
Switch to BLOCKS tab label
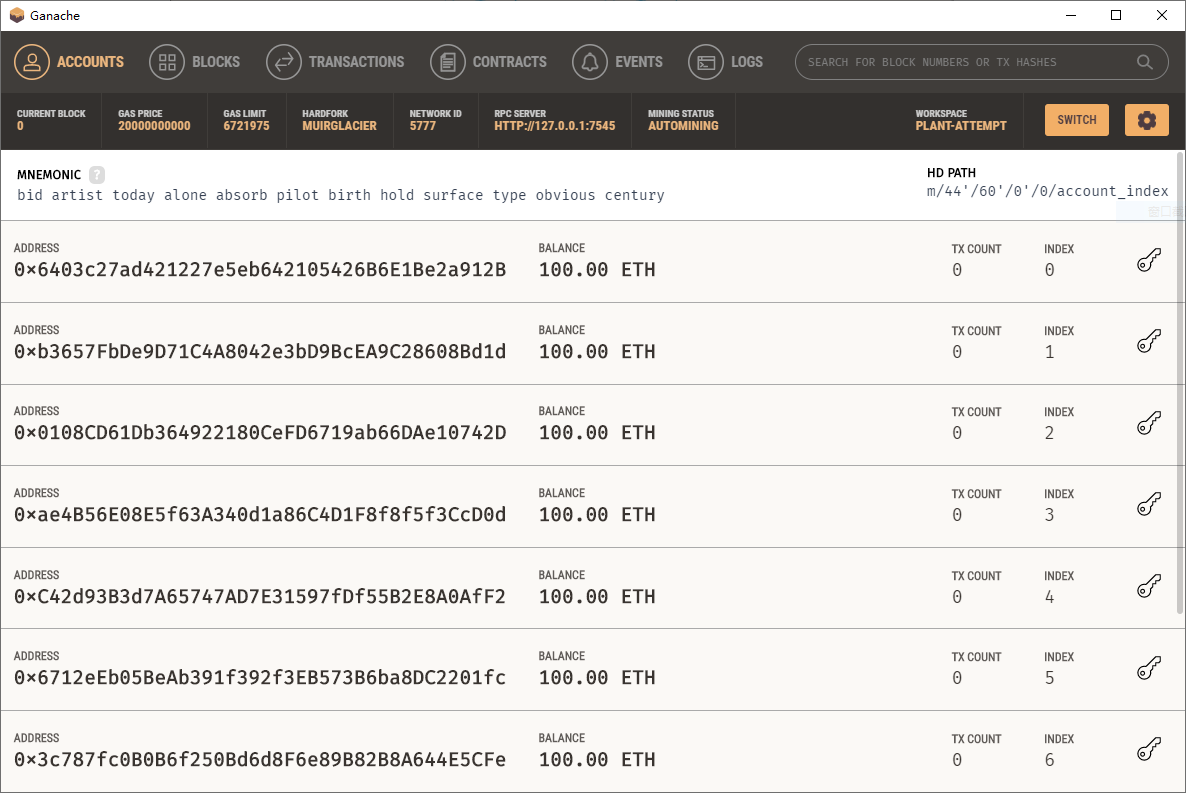[216, 62]
